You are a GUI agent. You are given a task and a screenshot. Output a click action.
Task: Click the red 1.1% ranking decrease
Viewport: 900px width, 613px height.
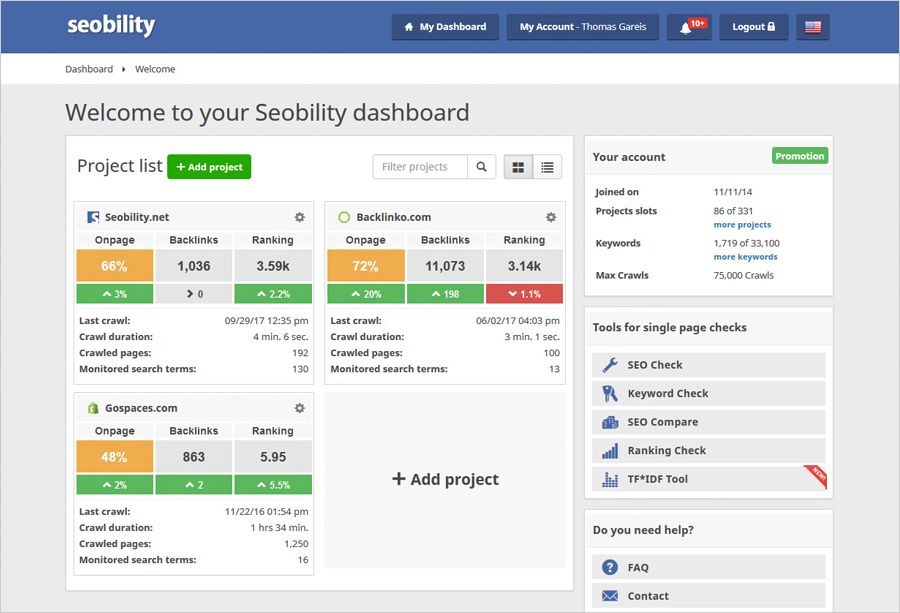[525, 294]
